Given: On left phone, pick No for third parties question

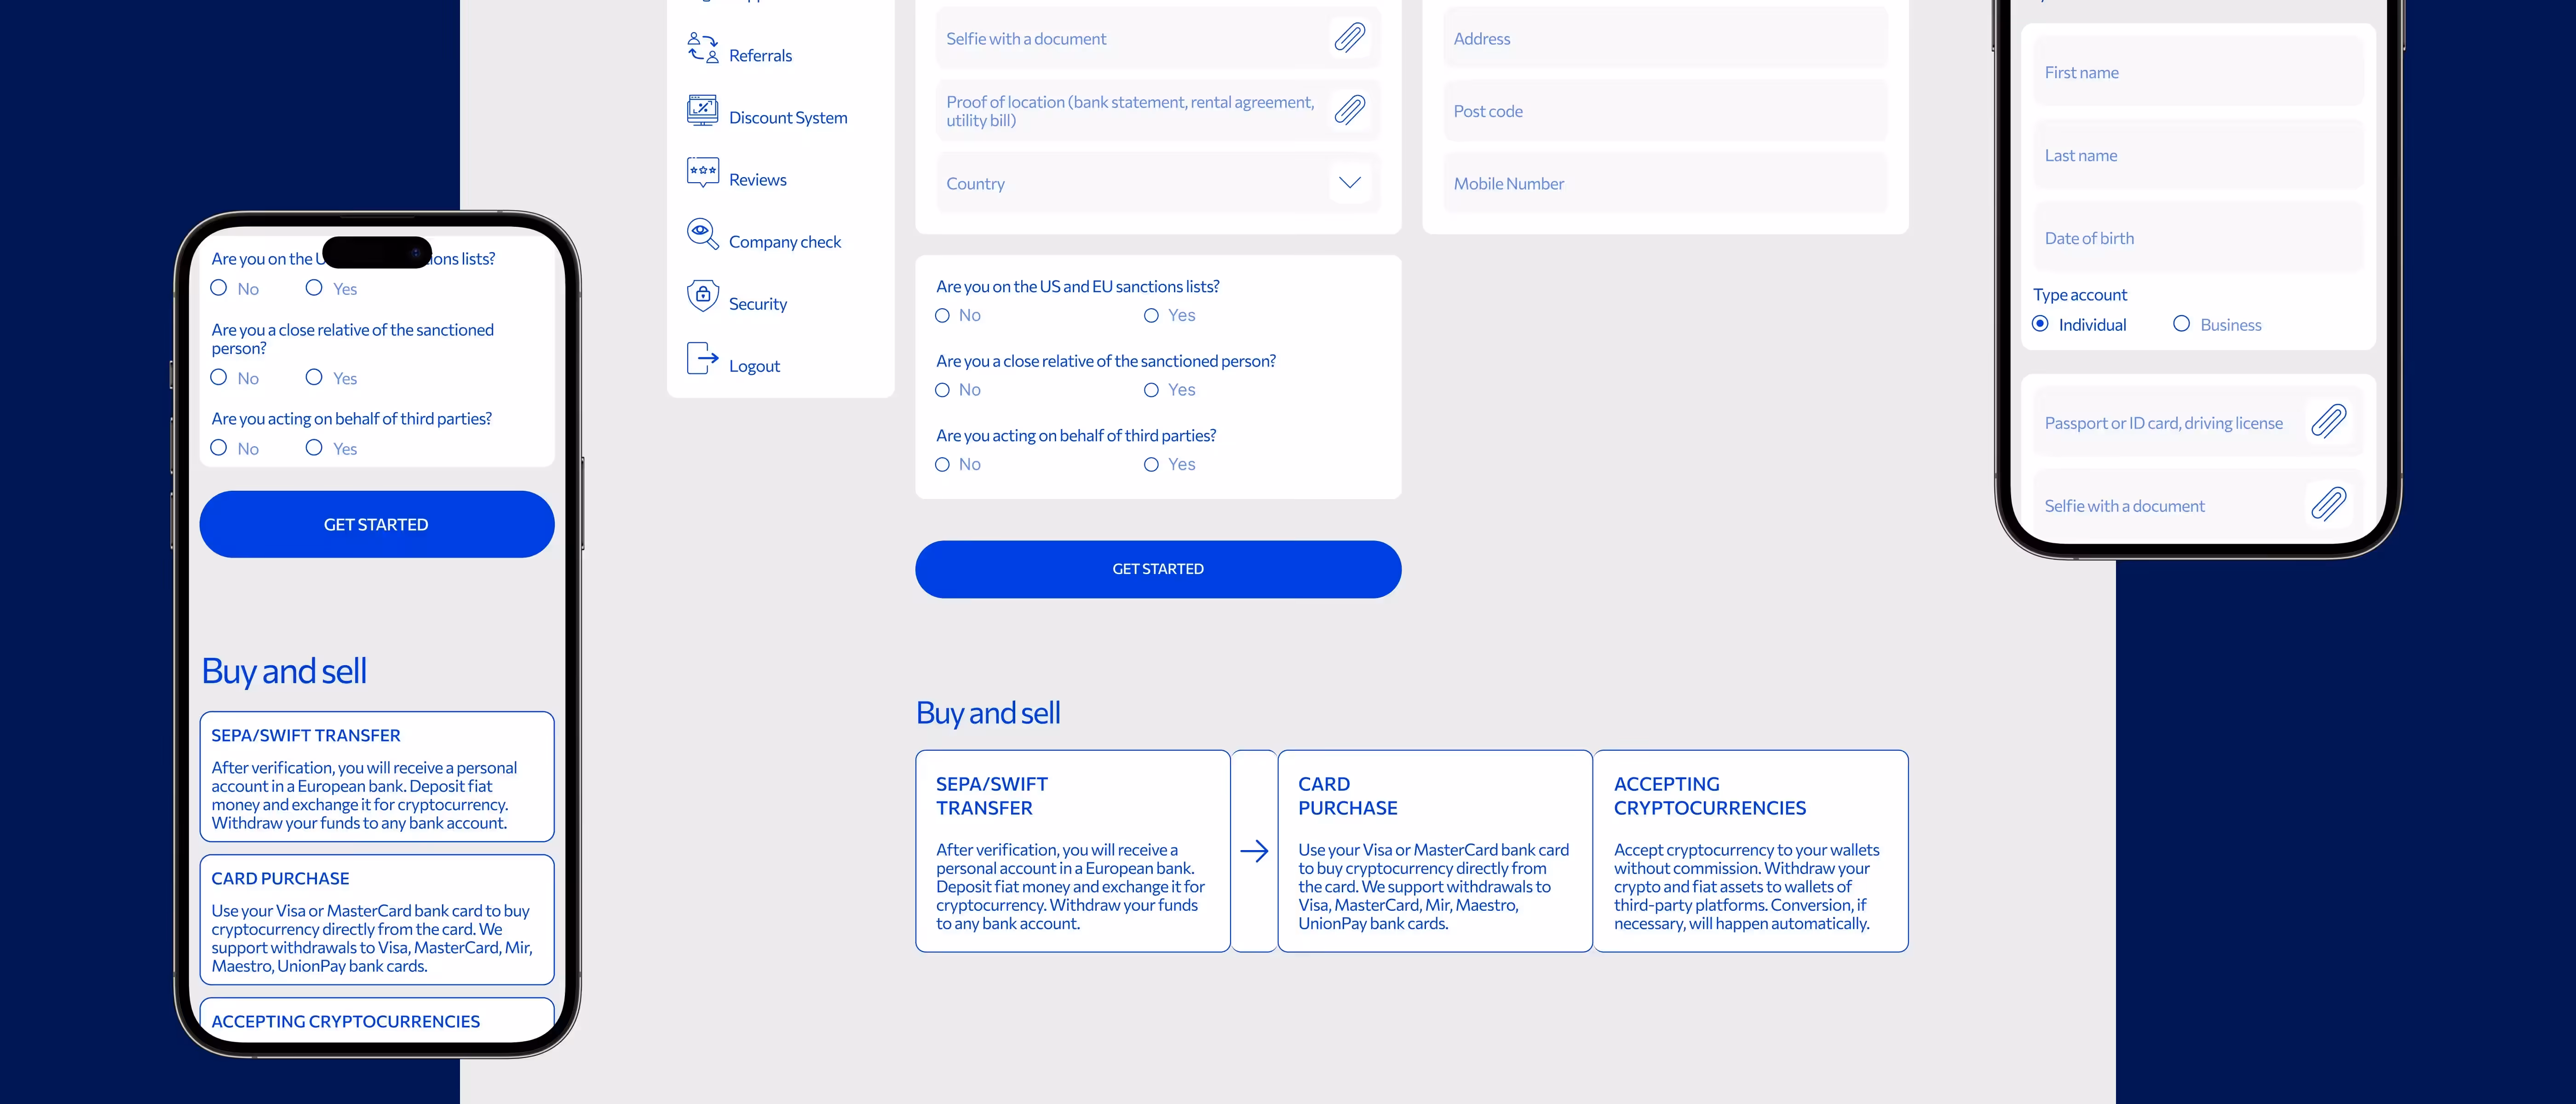Looking at the screenshot, I should (219, 448).
